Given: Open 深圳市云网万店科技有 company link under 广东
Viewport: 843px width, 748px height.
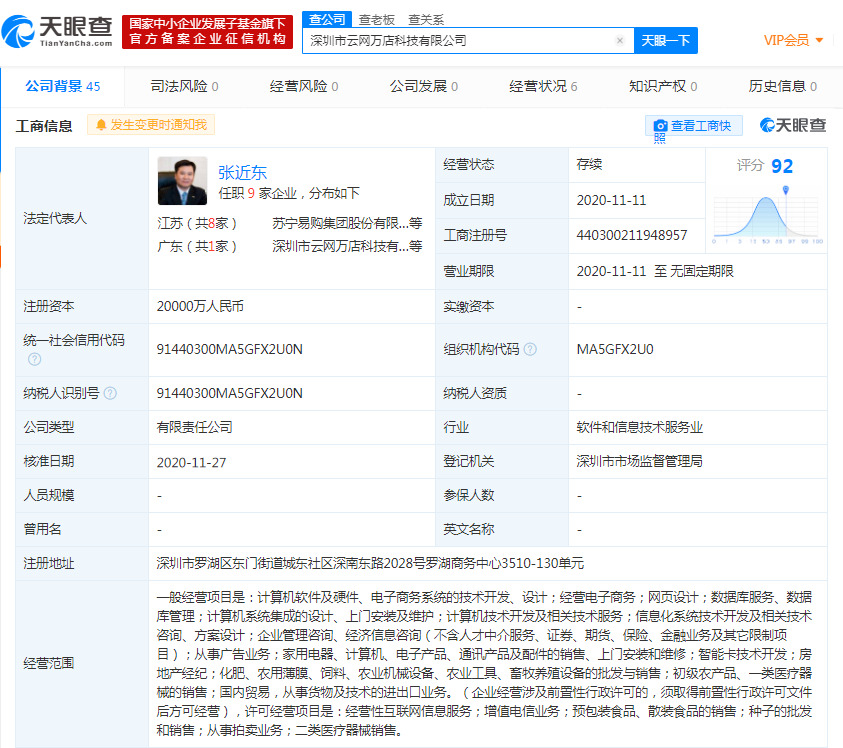Looking at the screenshot, I should click(x=347, y=246).
